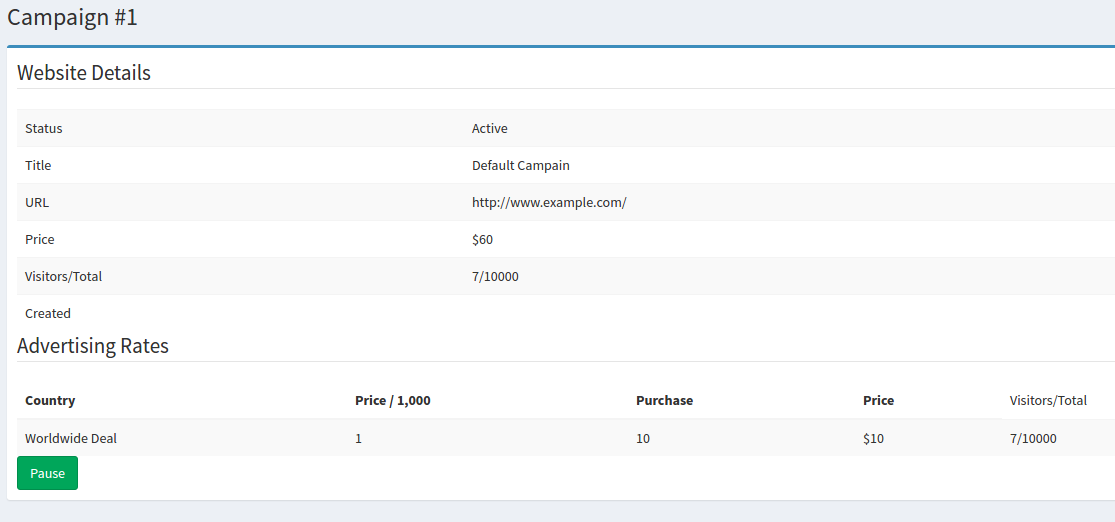
Task: Click the Country column header
Action: [50, 400]
